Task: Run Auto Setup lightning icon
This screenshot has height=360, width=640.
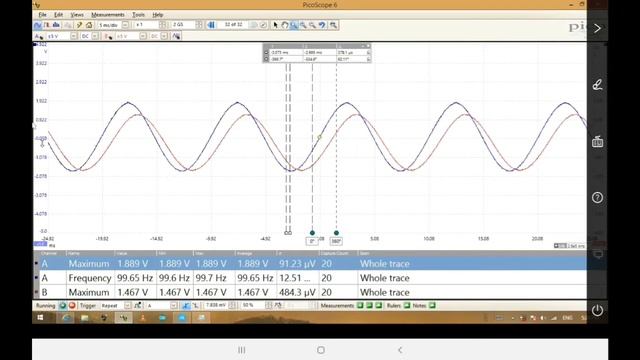Action: 80,25
